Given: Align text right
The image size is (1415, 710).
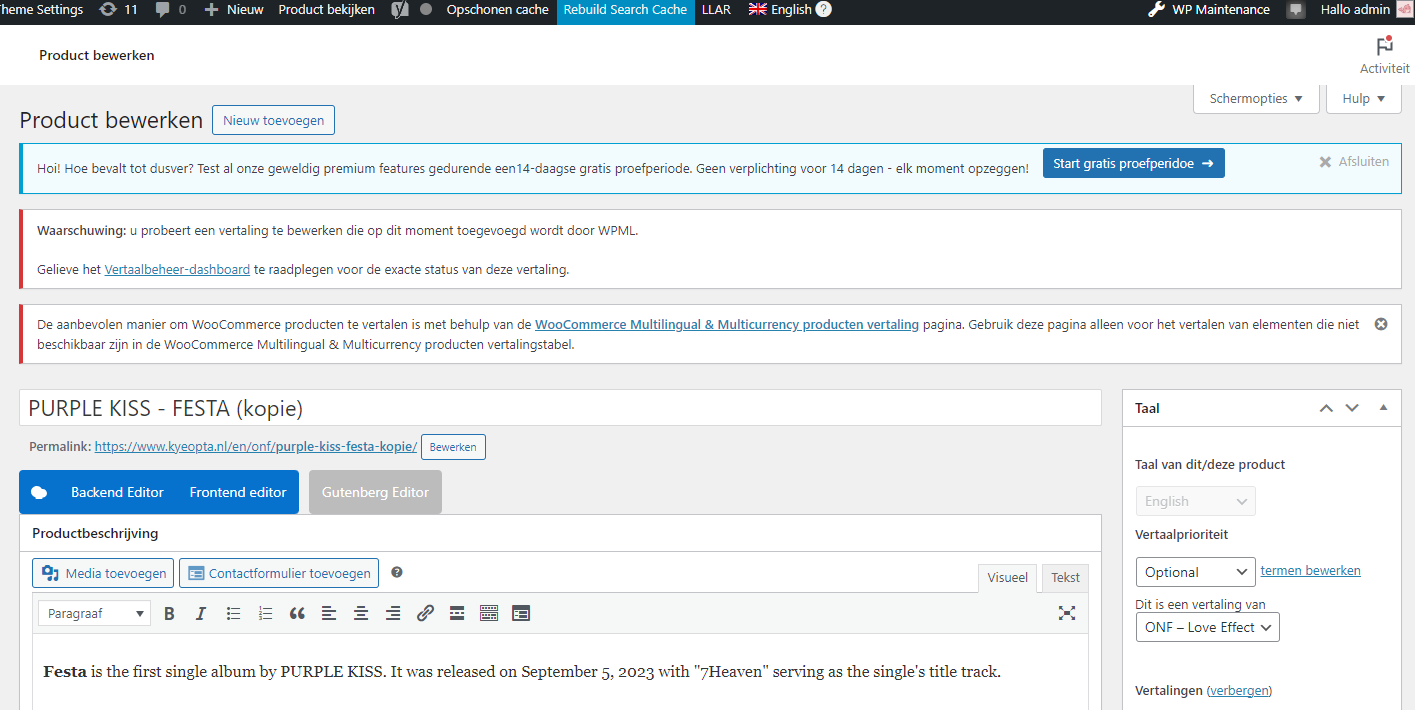Looking at the screenshot, I should click(x=393, y=613).
